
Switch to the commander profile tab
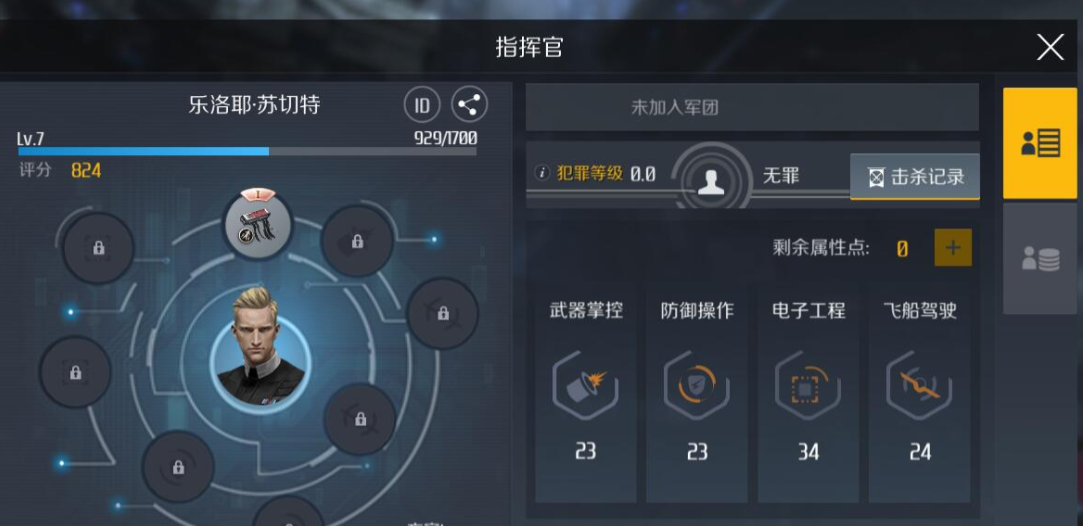coord(1039,144)
